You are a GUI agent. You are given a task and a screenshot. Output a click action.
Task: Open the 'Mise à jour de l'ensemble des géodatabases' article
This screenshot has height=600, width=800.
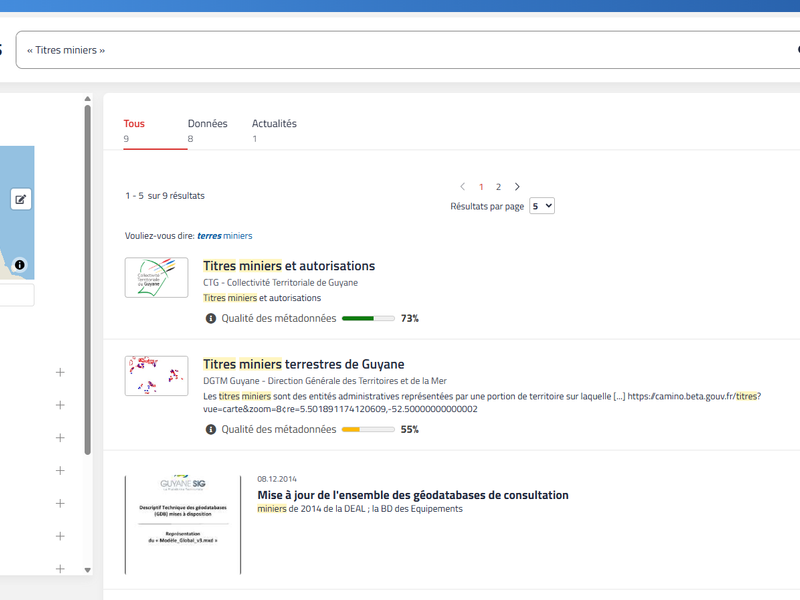[x=412, y=495]
